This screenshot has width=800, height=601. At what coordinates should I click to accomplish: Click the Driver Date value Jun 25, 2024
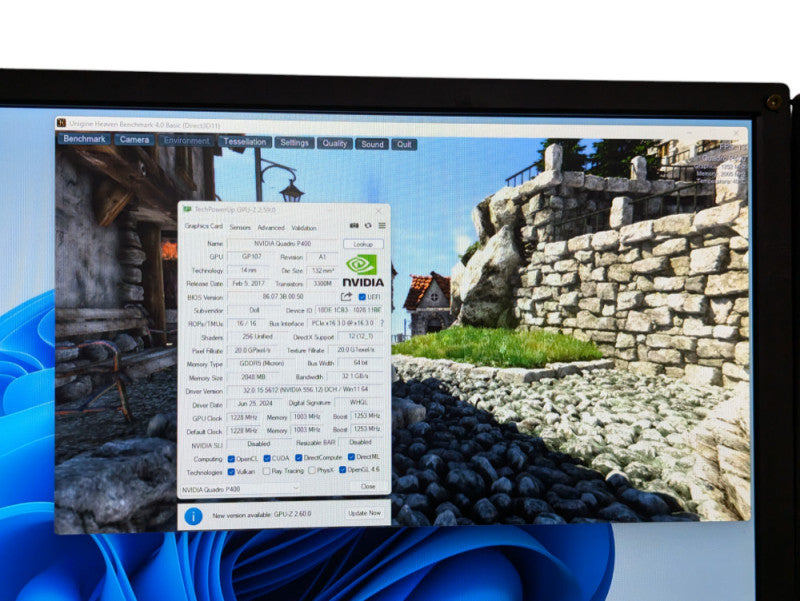pos(255,404)
